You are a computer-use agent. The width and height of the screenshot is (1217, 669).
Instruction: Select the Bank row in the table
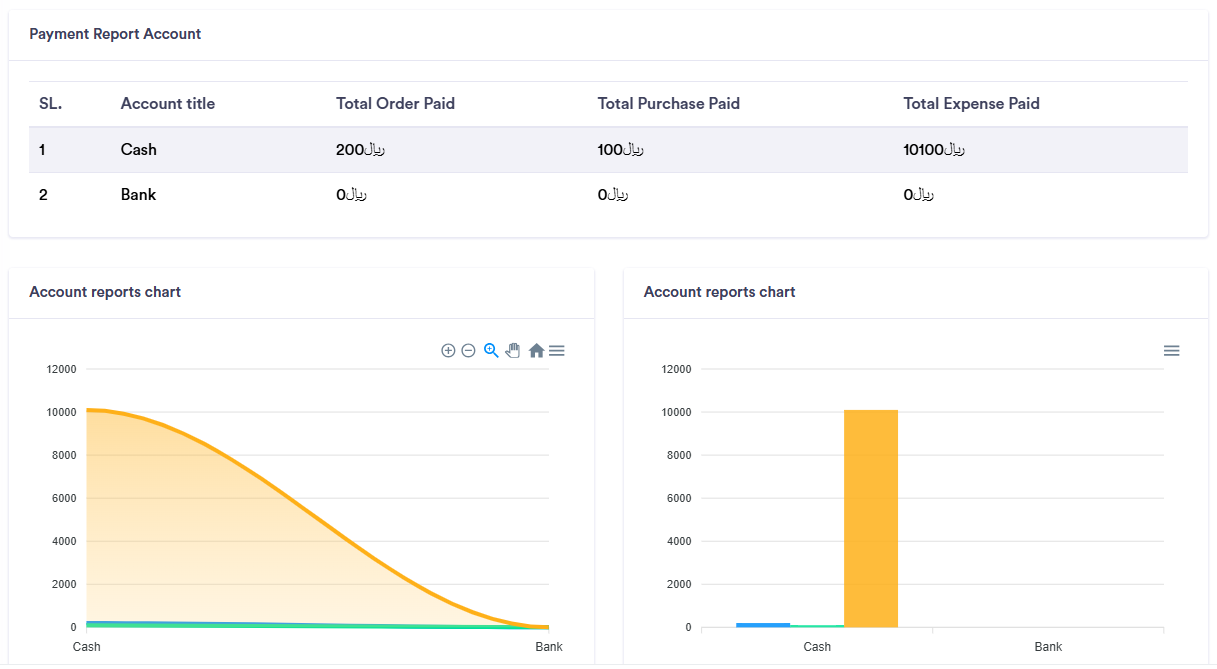point(138,195)
